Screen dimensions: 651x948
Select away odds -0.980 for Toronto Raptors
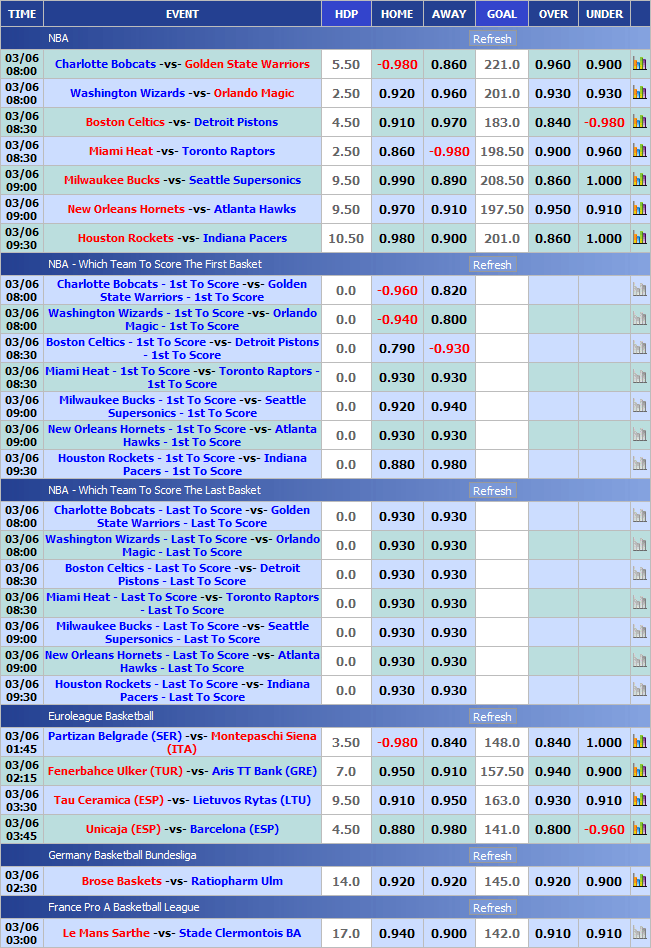click(449, 152)
